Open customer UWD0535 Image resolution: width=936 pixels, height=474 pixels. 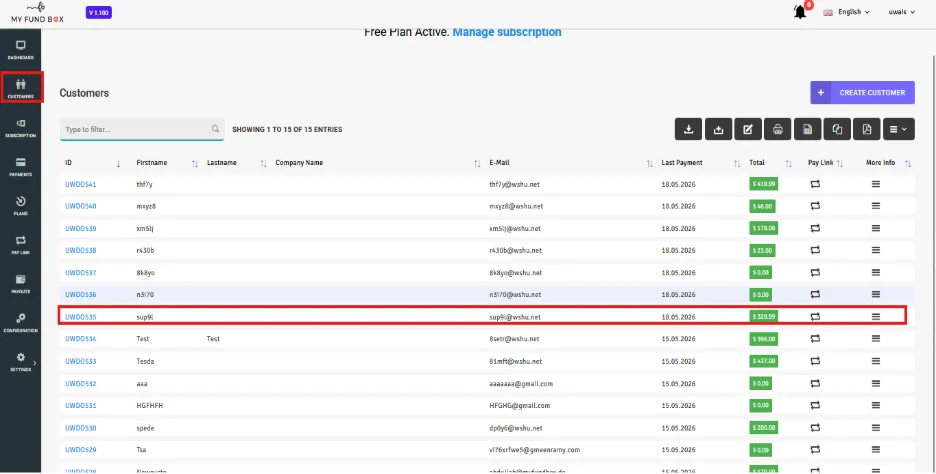(81, 317)
